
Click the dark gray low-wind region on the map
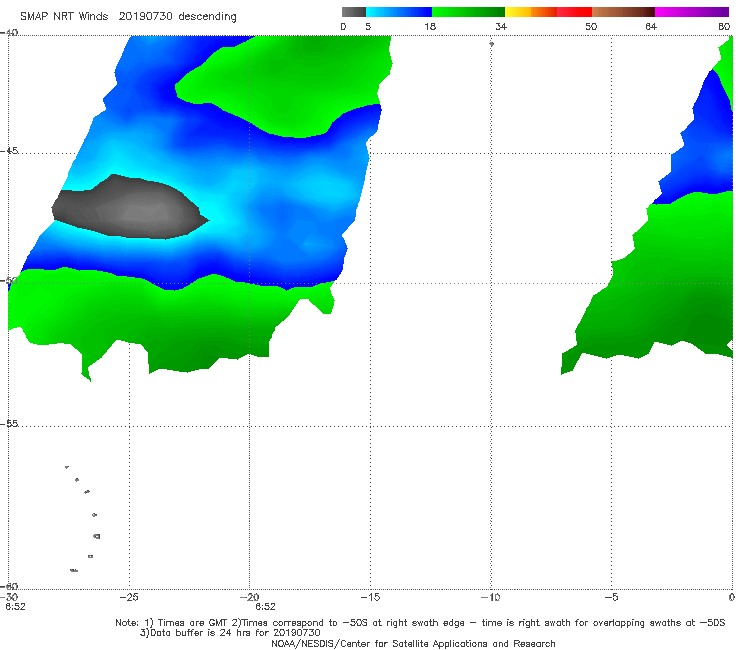point(128,208)
